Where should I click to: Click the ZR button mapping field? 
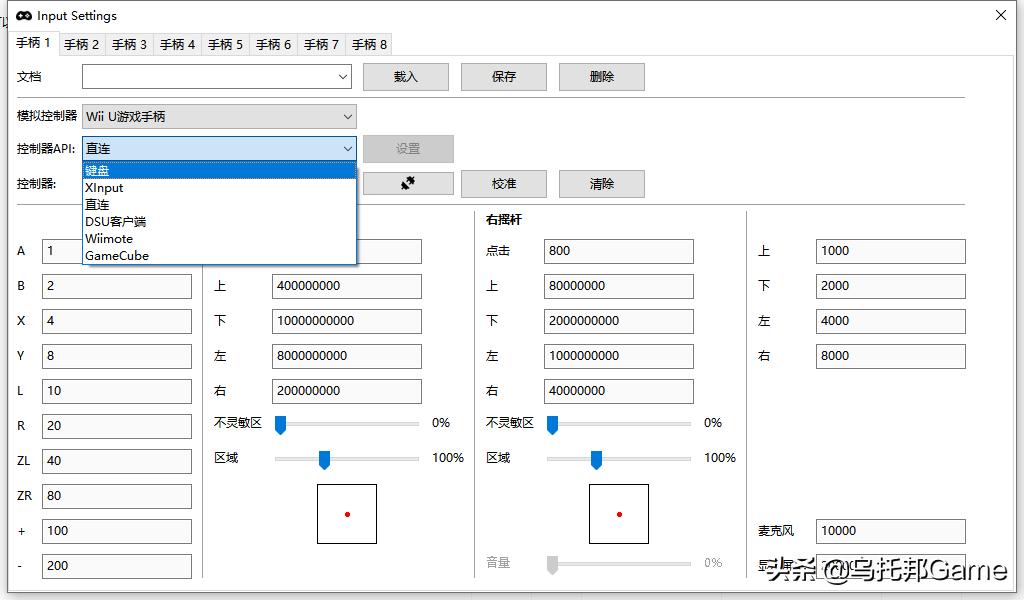116,495
